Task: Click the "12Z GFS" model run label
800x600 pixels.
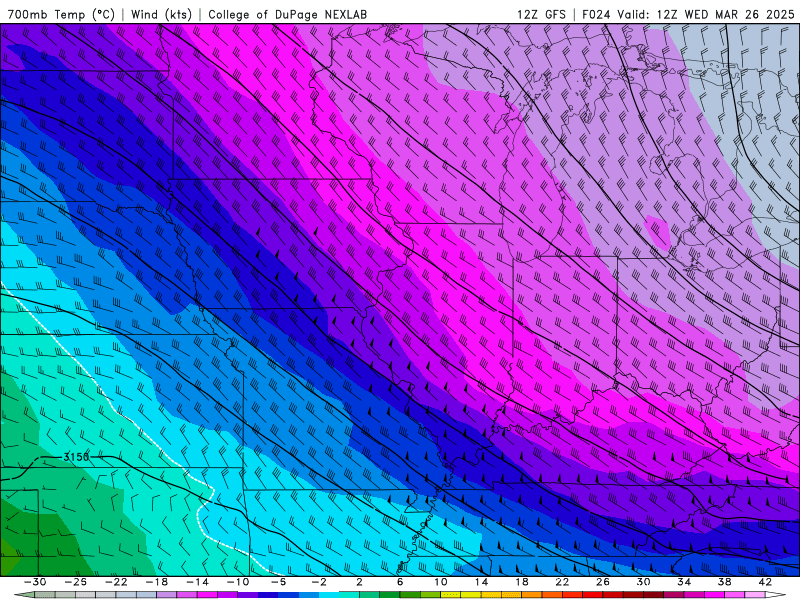Action: 541,14
